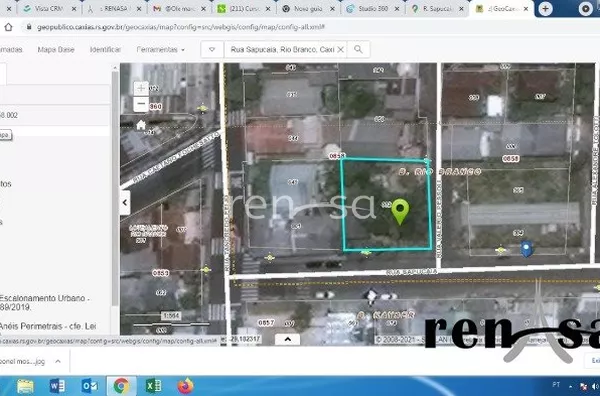The width and height of the screenshot is (600, 396).
Task: Open the Identificar tool
Action: pyautogui.click(x=105, y=49)
